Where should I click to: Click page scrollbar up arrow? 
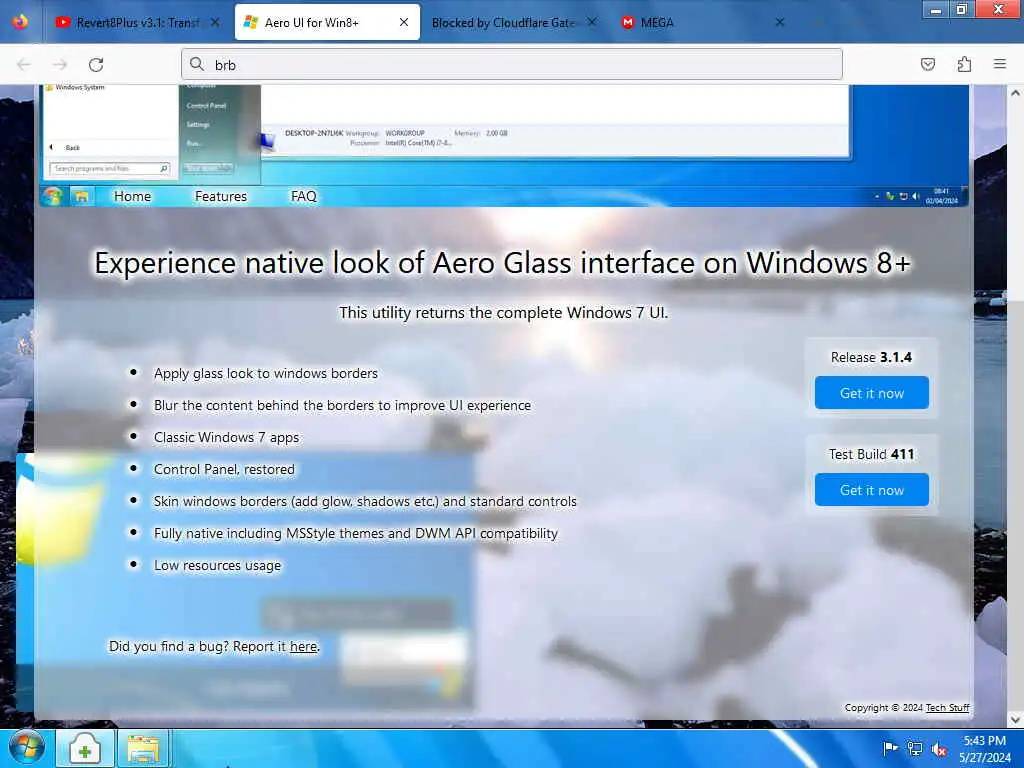(x=1015, y=93)
